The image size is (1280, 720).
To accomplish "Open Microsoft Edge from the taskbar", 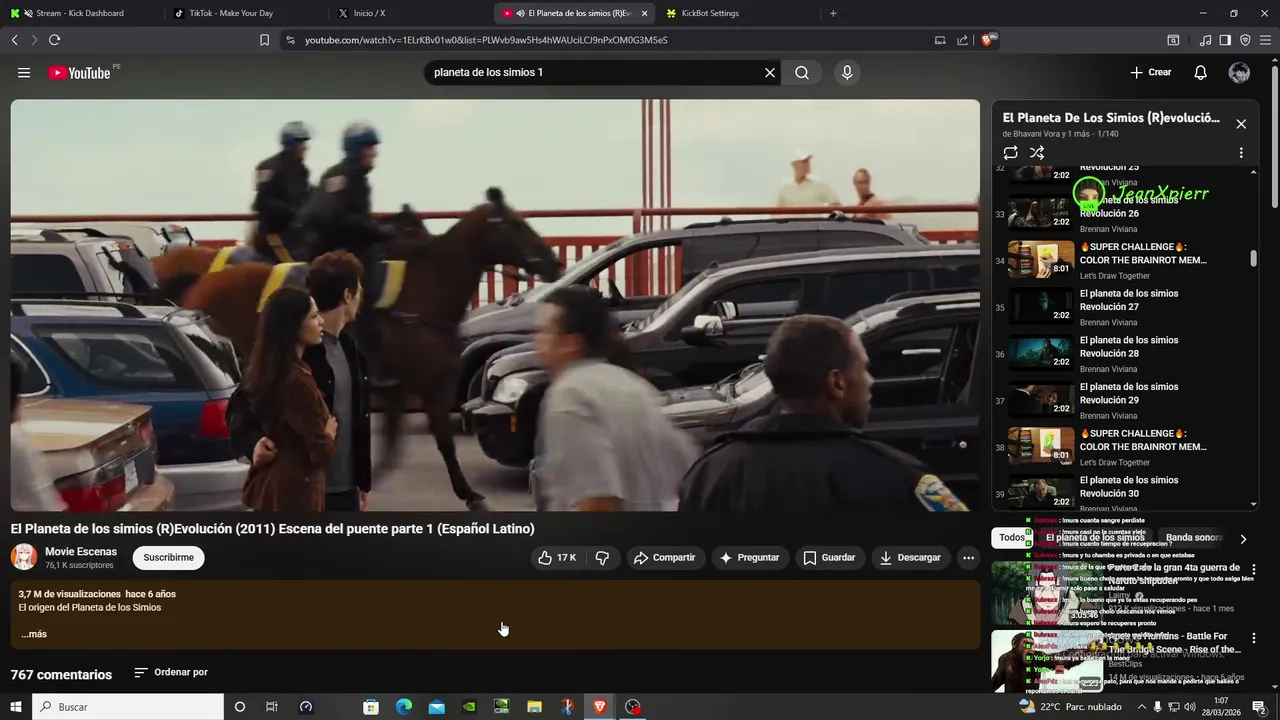I will click(404, 707).
